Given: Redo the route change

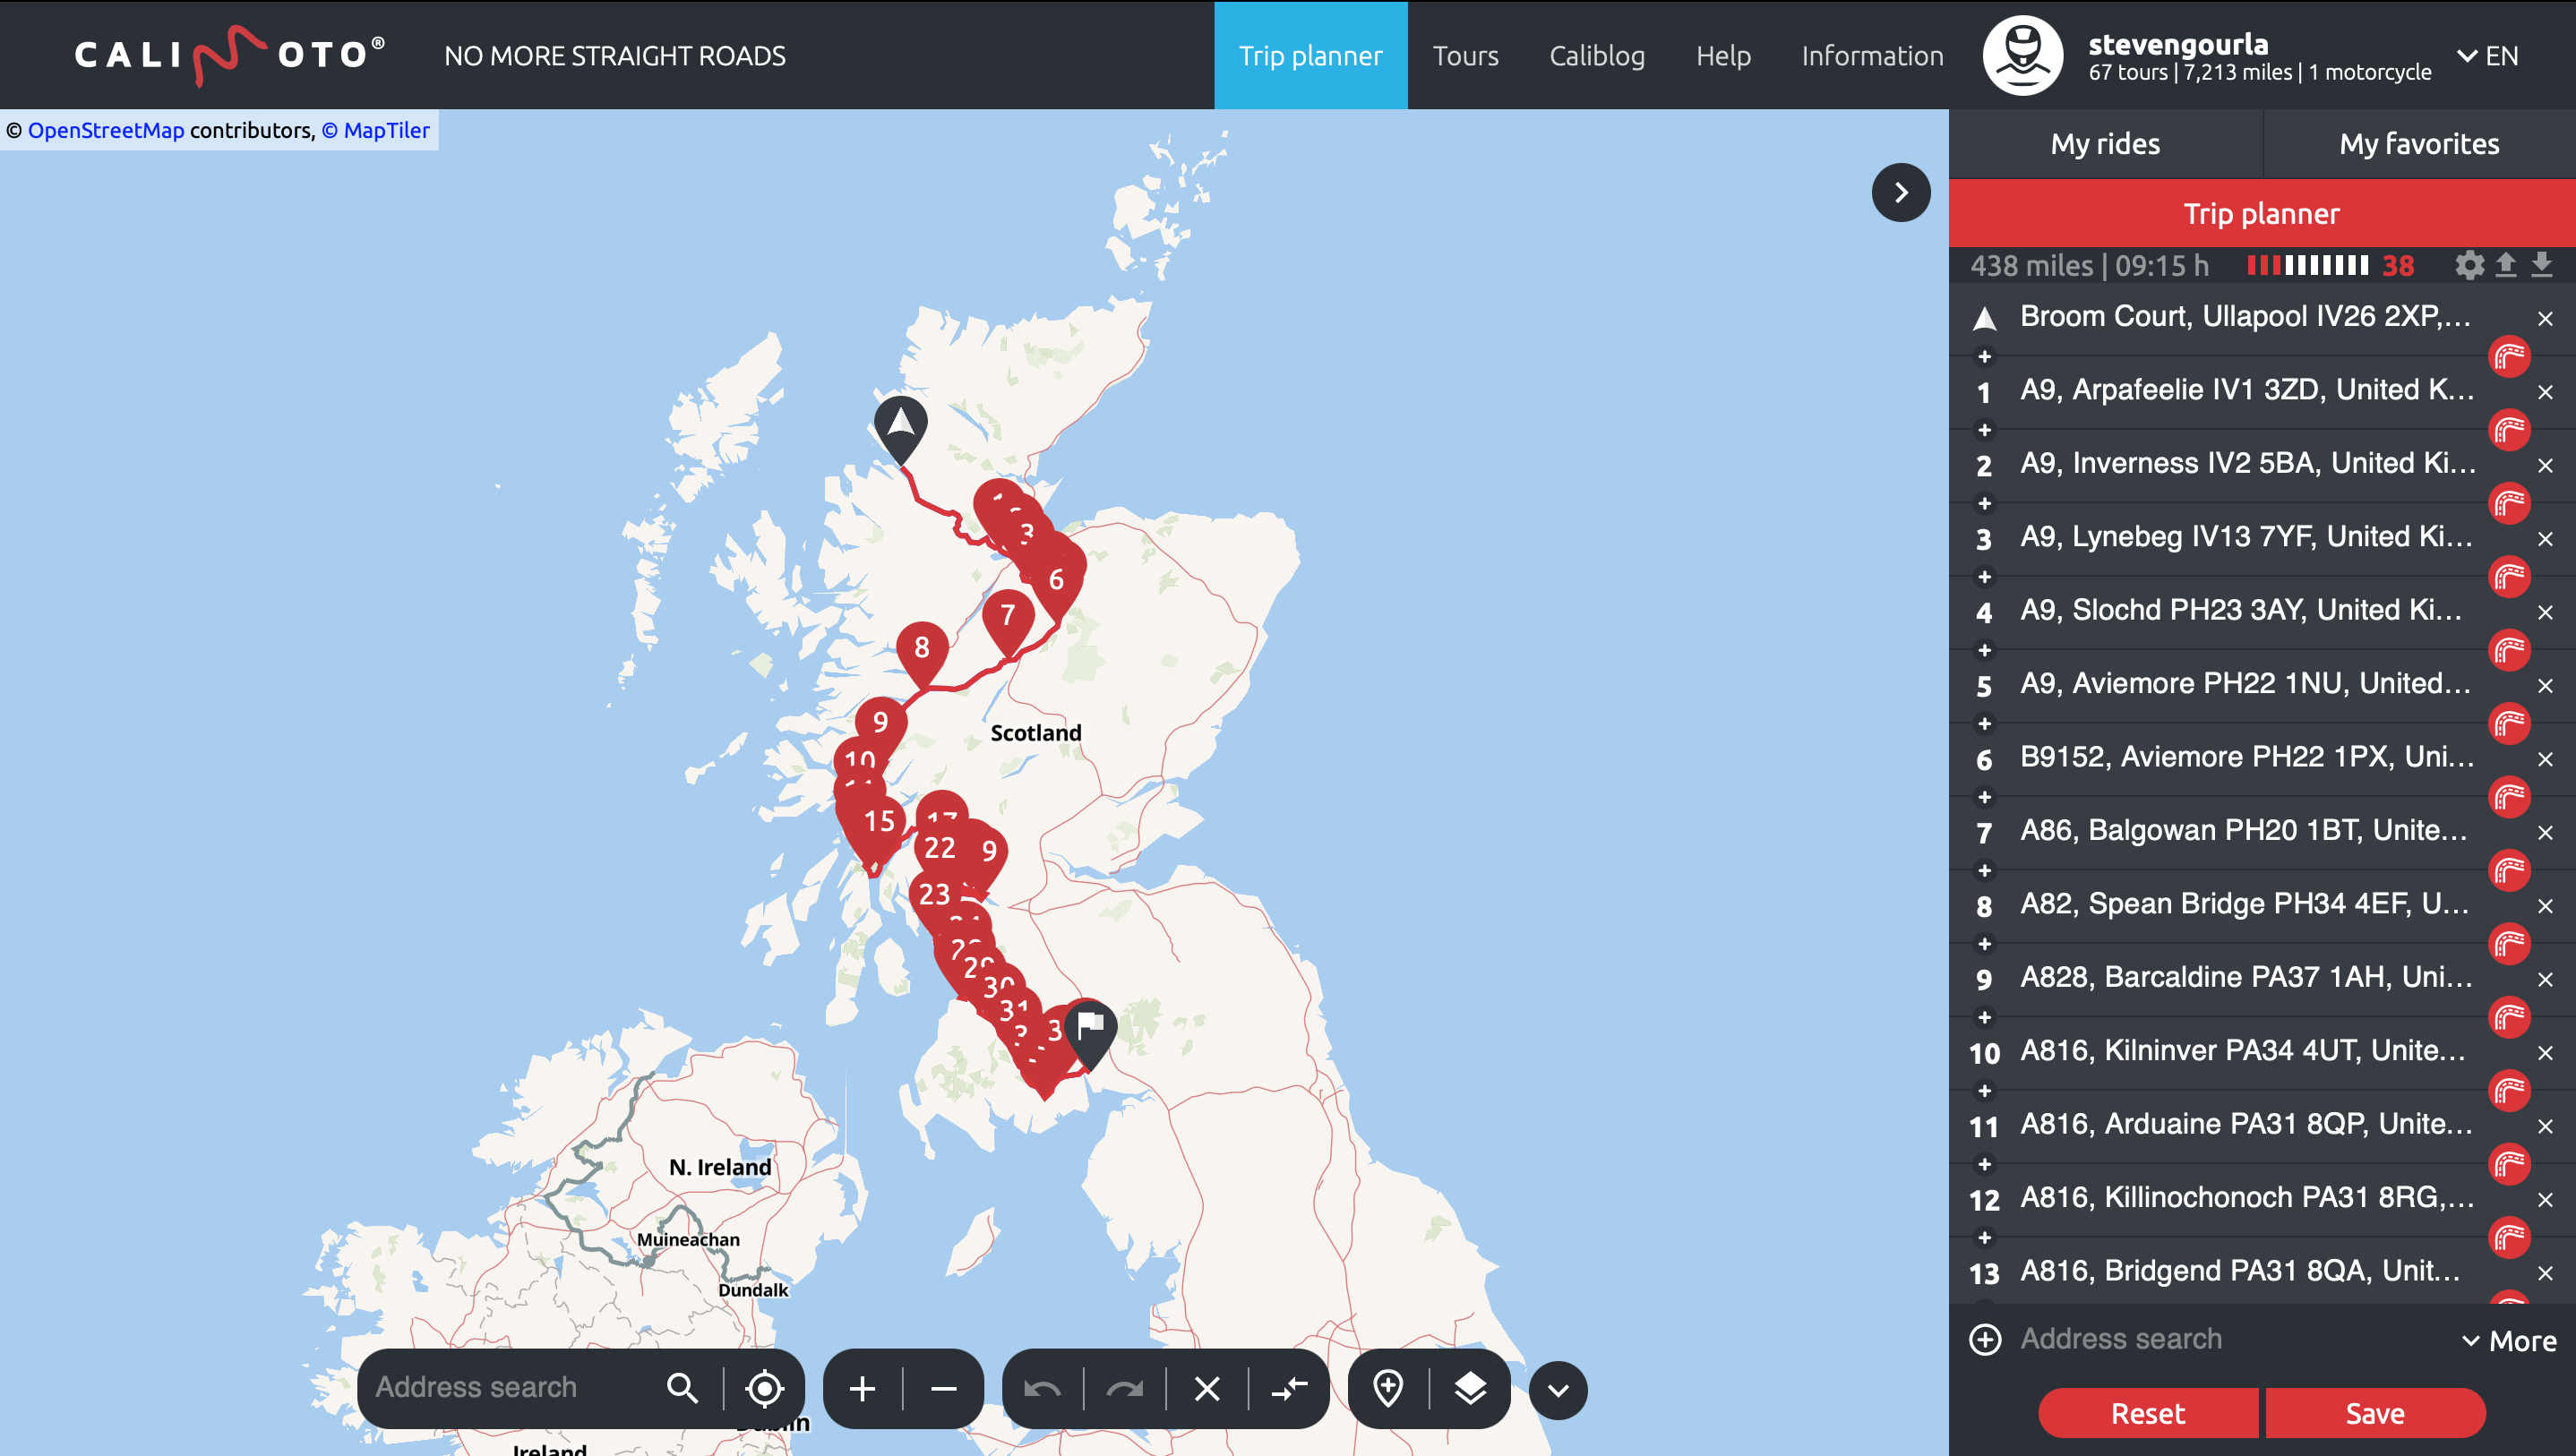Looking at the screenshot, I should (1125, 1388).
